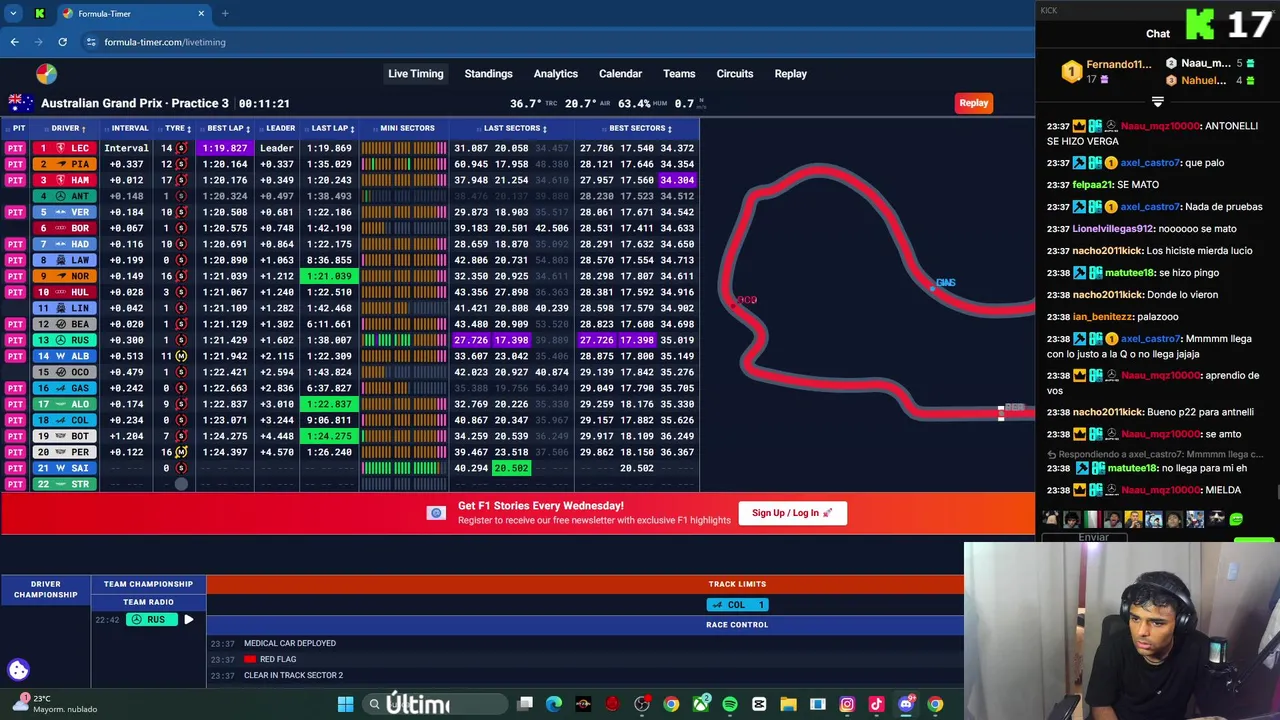
Task: Select driver NOR row badge
Action: [65, 276]
